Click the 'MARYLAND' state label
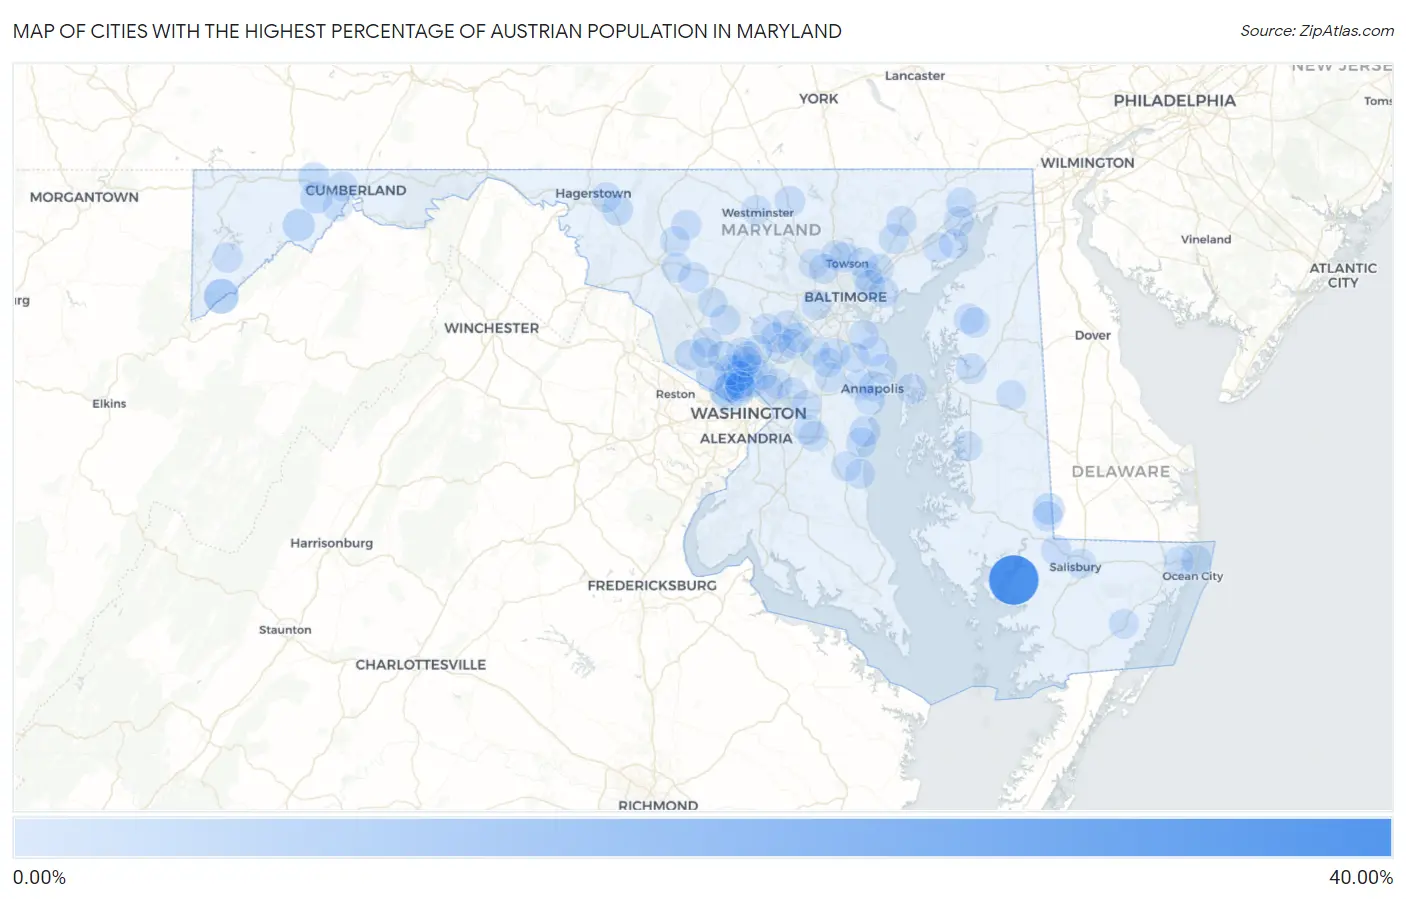The width and height of the screenshot is (1406, 899). pyautogui.click(x=771, y=230)
